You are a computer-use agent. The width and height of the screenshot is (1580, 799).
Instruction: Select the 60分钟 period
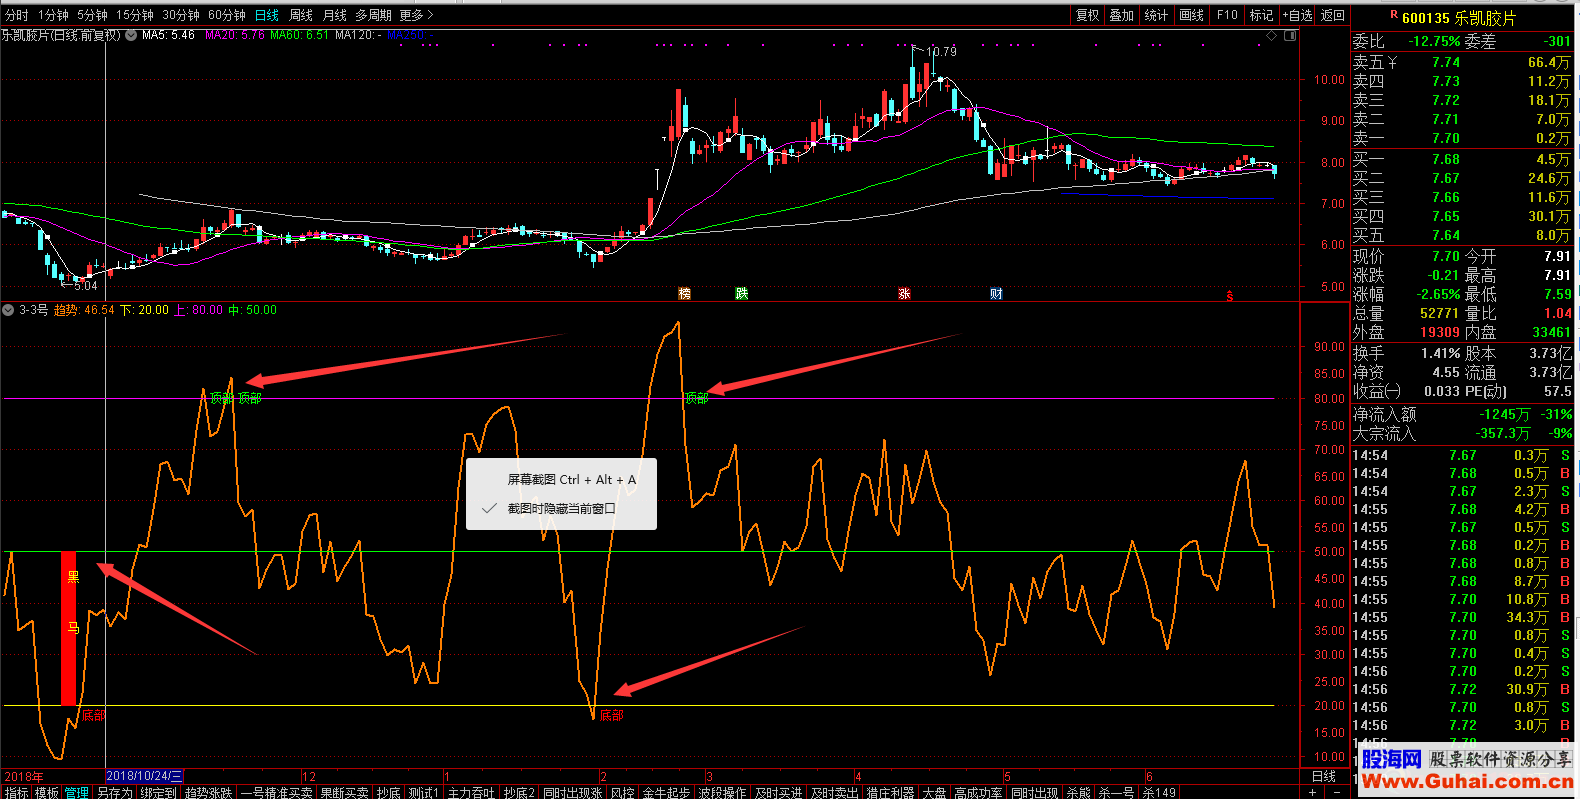point(227,15)
